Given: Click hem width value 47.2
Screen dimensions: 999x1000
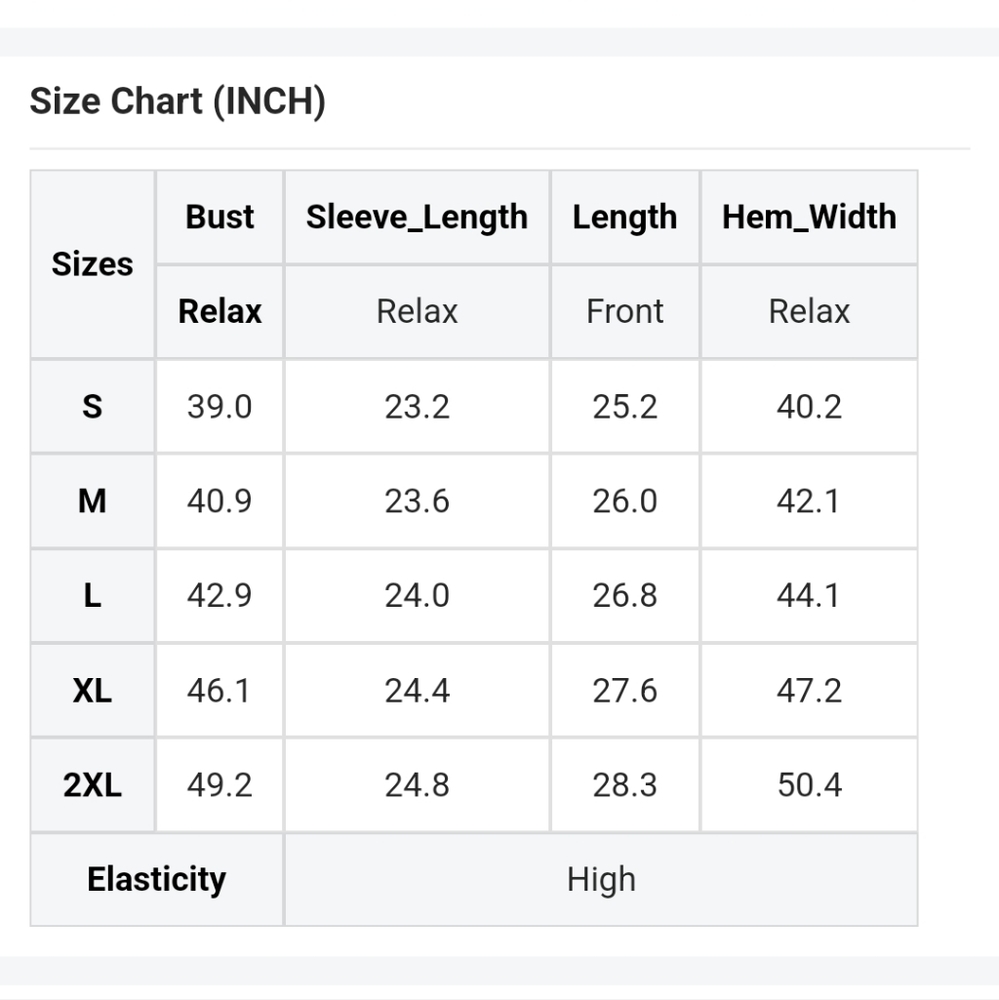Looking at the screenshot, I should [x=809, y=691].
